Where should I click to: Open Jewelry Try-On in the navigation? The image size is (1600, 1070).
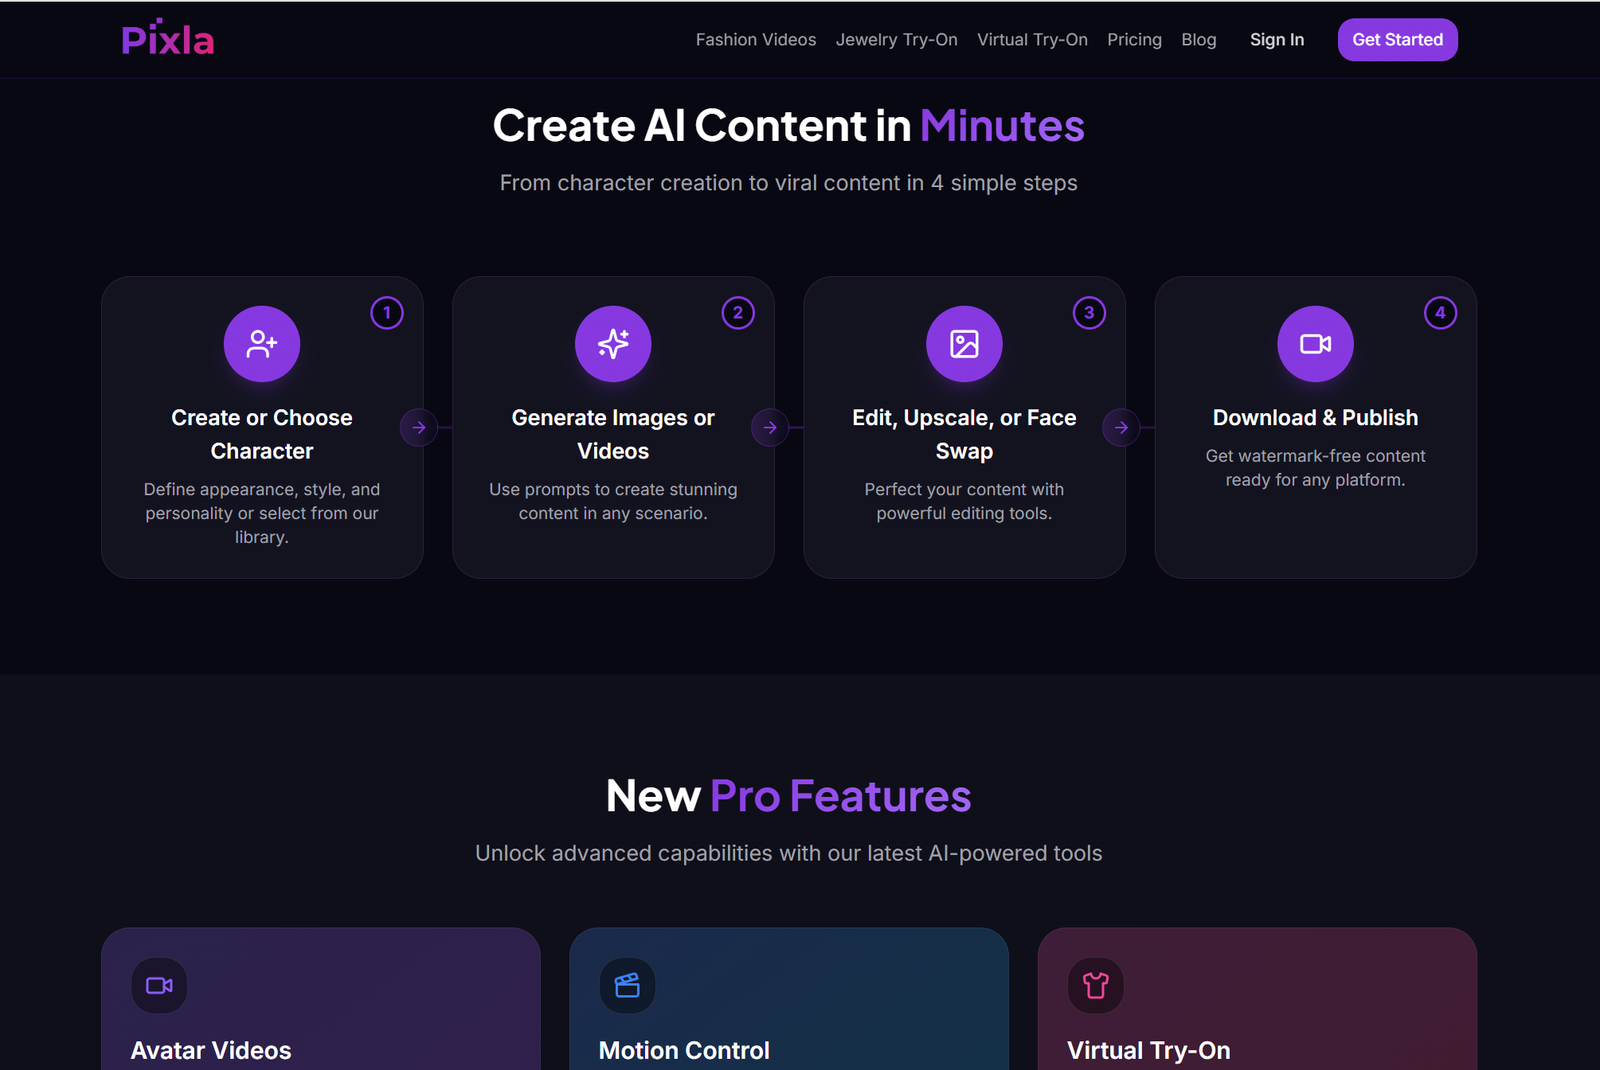point(897,40)
